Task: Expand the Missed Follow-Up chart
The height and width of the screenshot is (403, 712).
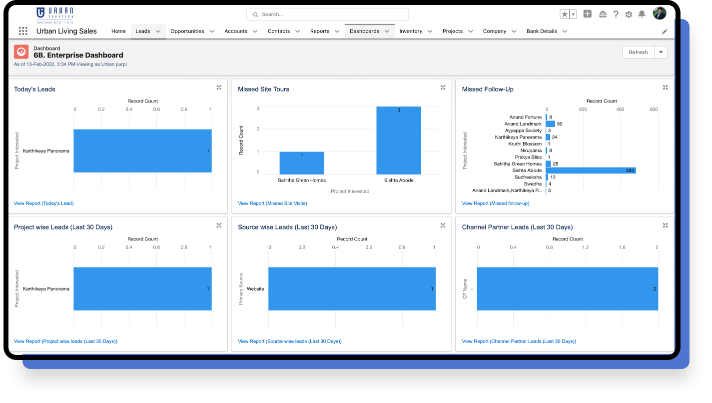Action: (x=665, y=88)
